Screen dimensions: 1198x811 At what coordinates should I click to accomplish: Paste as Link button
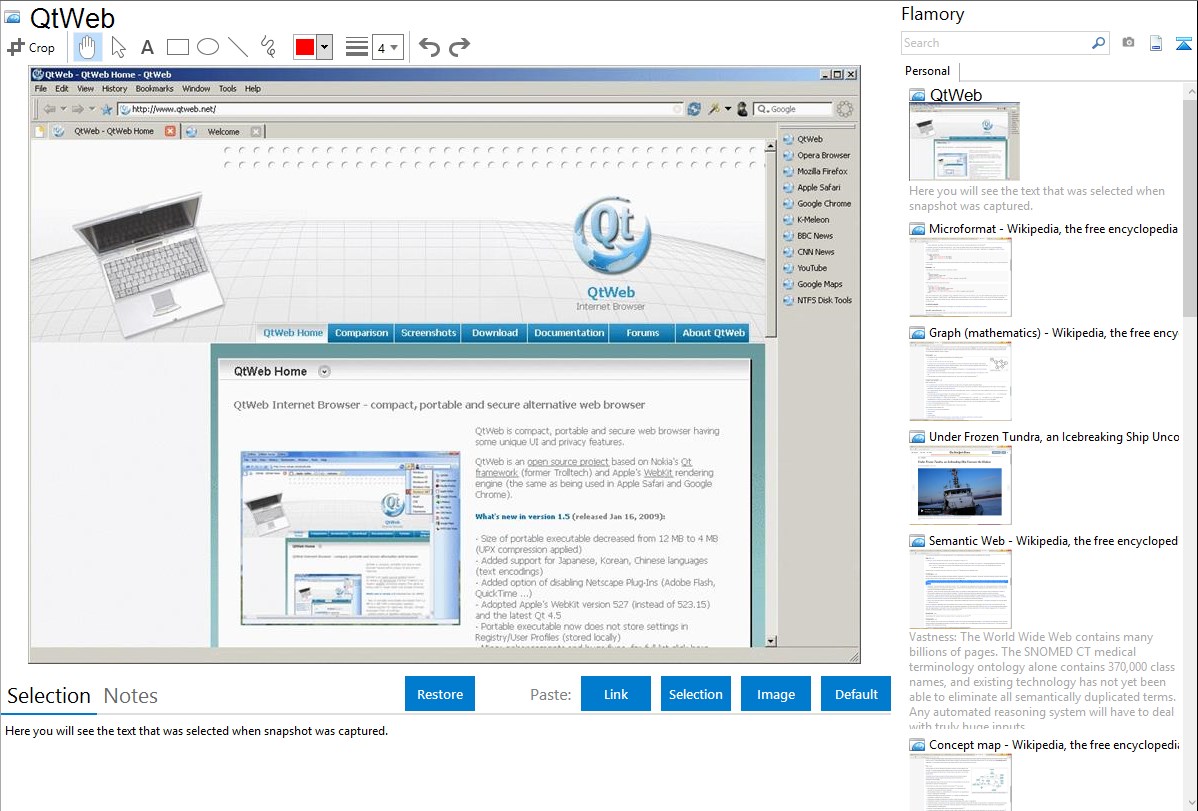pyautogui.click(x=616, y=694)
